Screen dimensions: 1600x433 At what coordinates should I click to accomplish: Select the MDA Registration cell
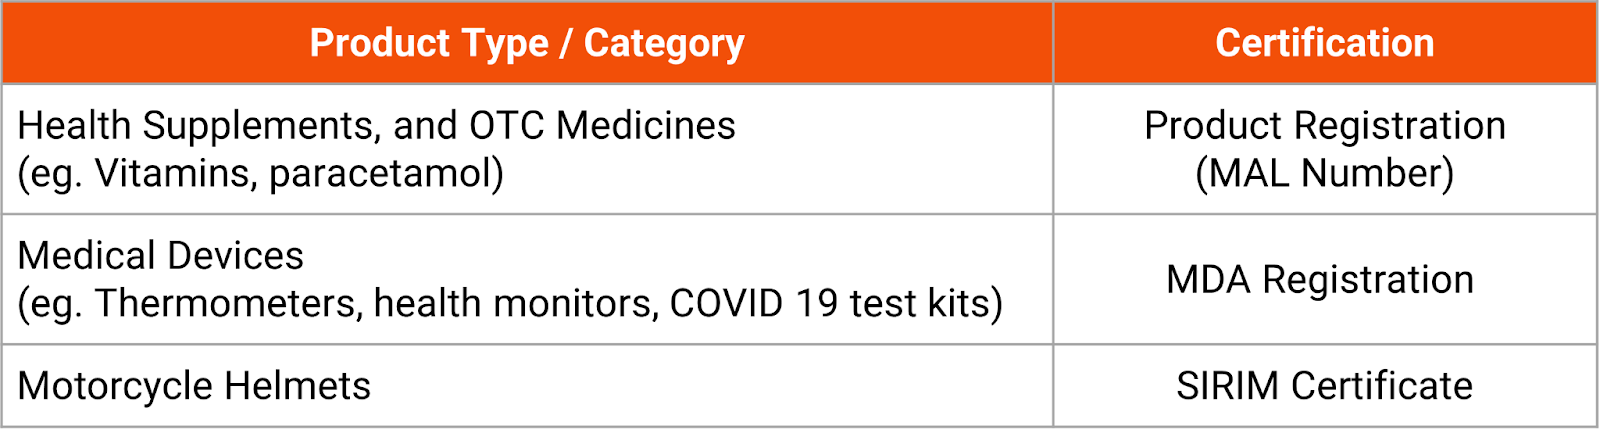pos(1320,280)
